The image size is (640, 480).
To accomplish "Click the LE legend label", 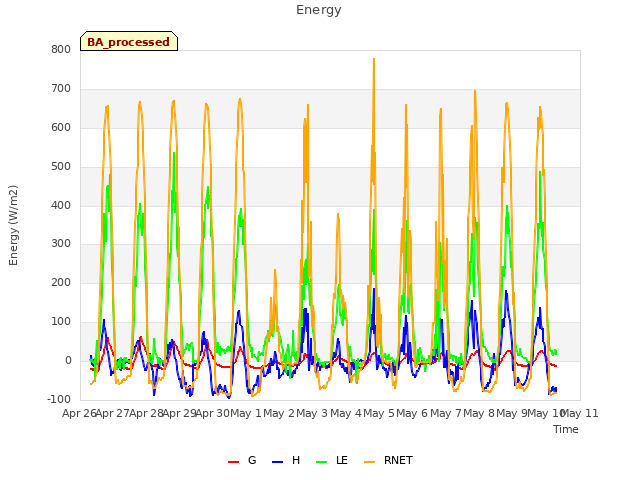I will [342, 460].
